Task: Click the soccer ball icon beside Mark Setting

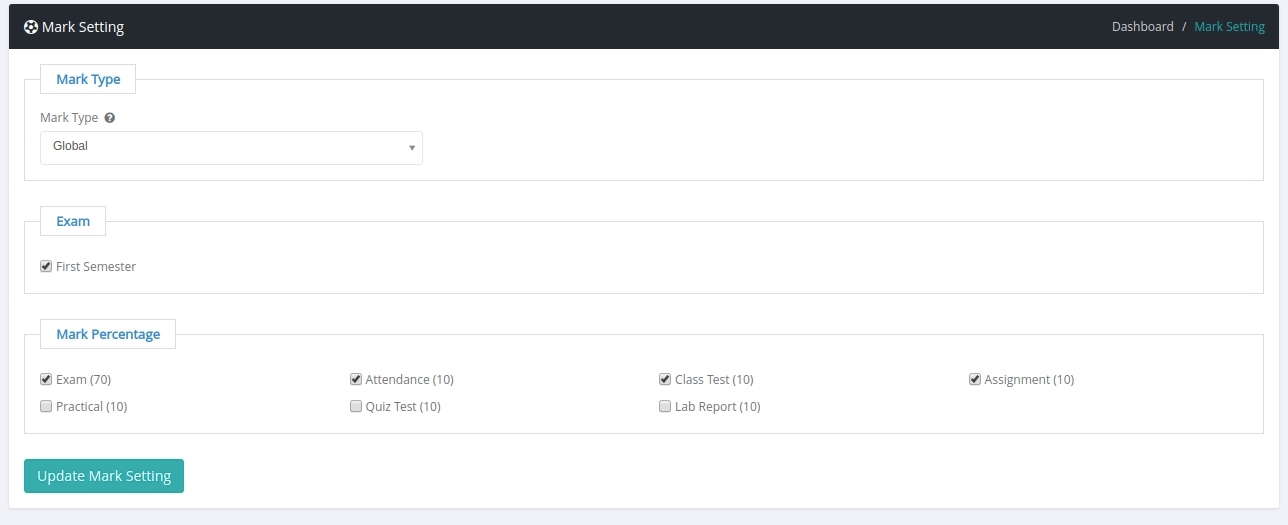Action: [31, 27]
